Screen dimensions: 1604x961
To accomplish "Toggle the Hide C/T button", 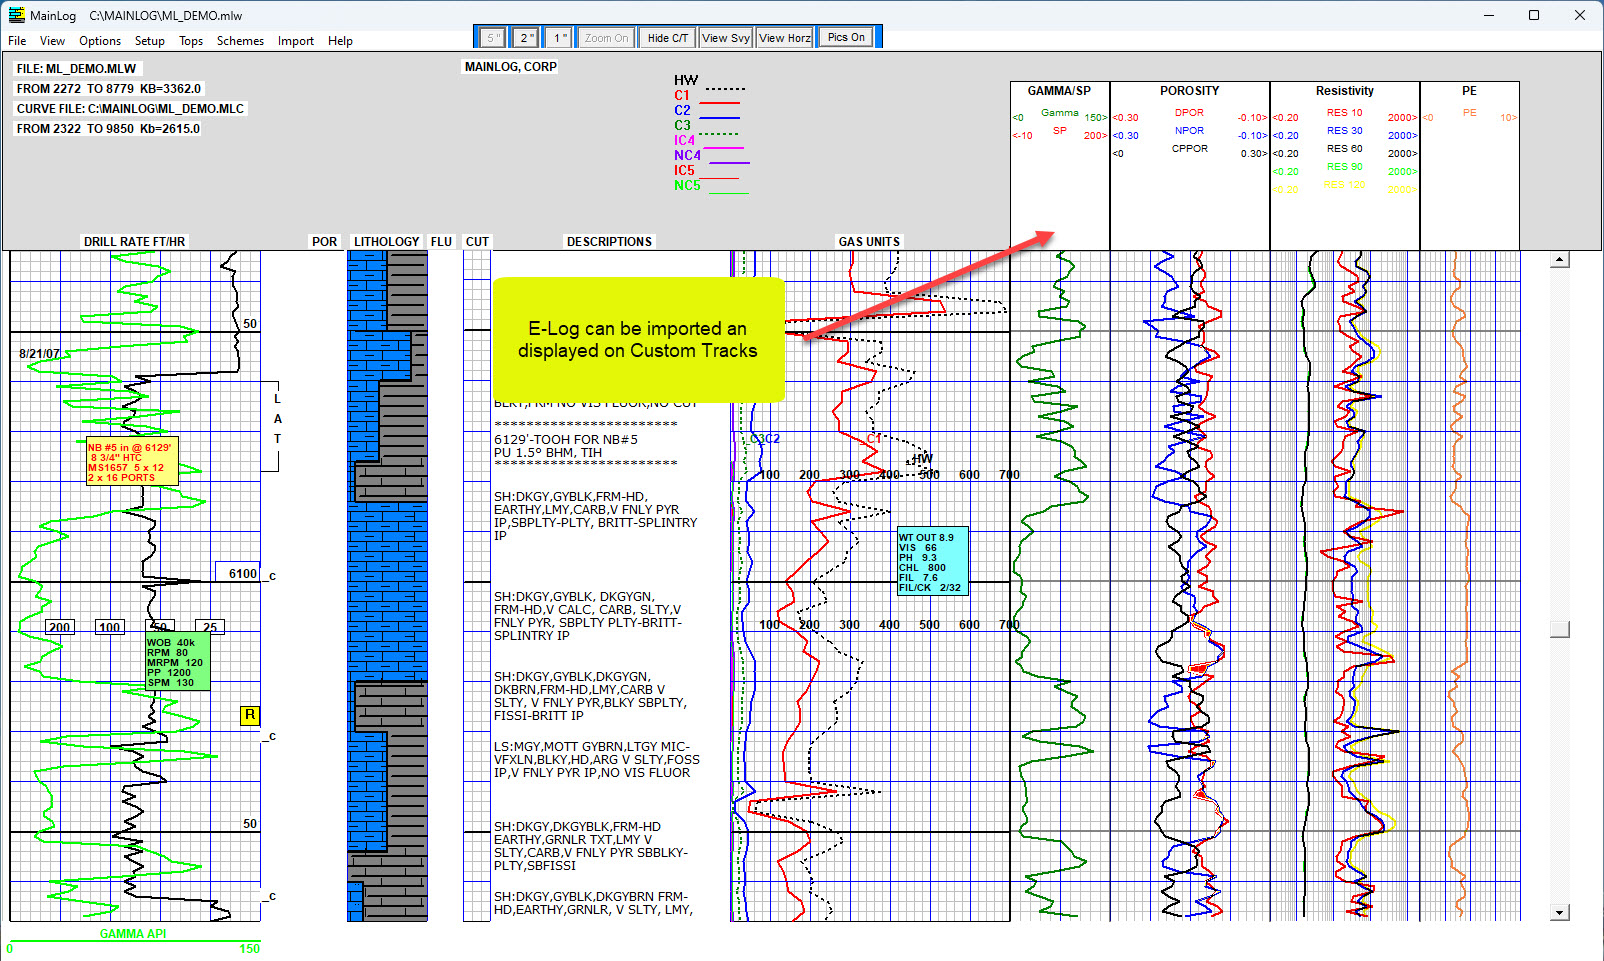I will (667, 38).
